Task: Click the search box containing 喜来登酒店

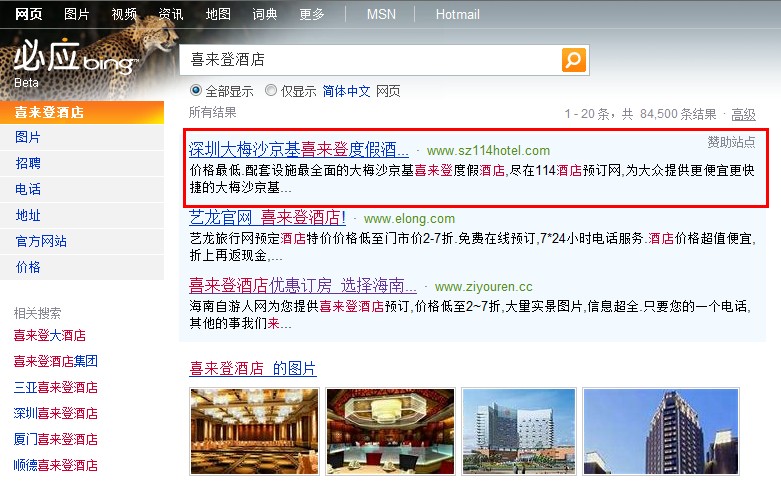Action: [370, 60]
